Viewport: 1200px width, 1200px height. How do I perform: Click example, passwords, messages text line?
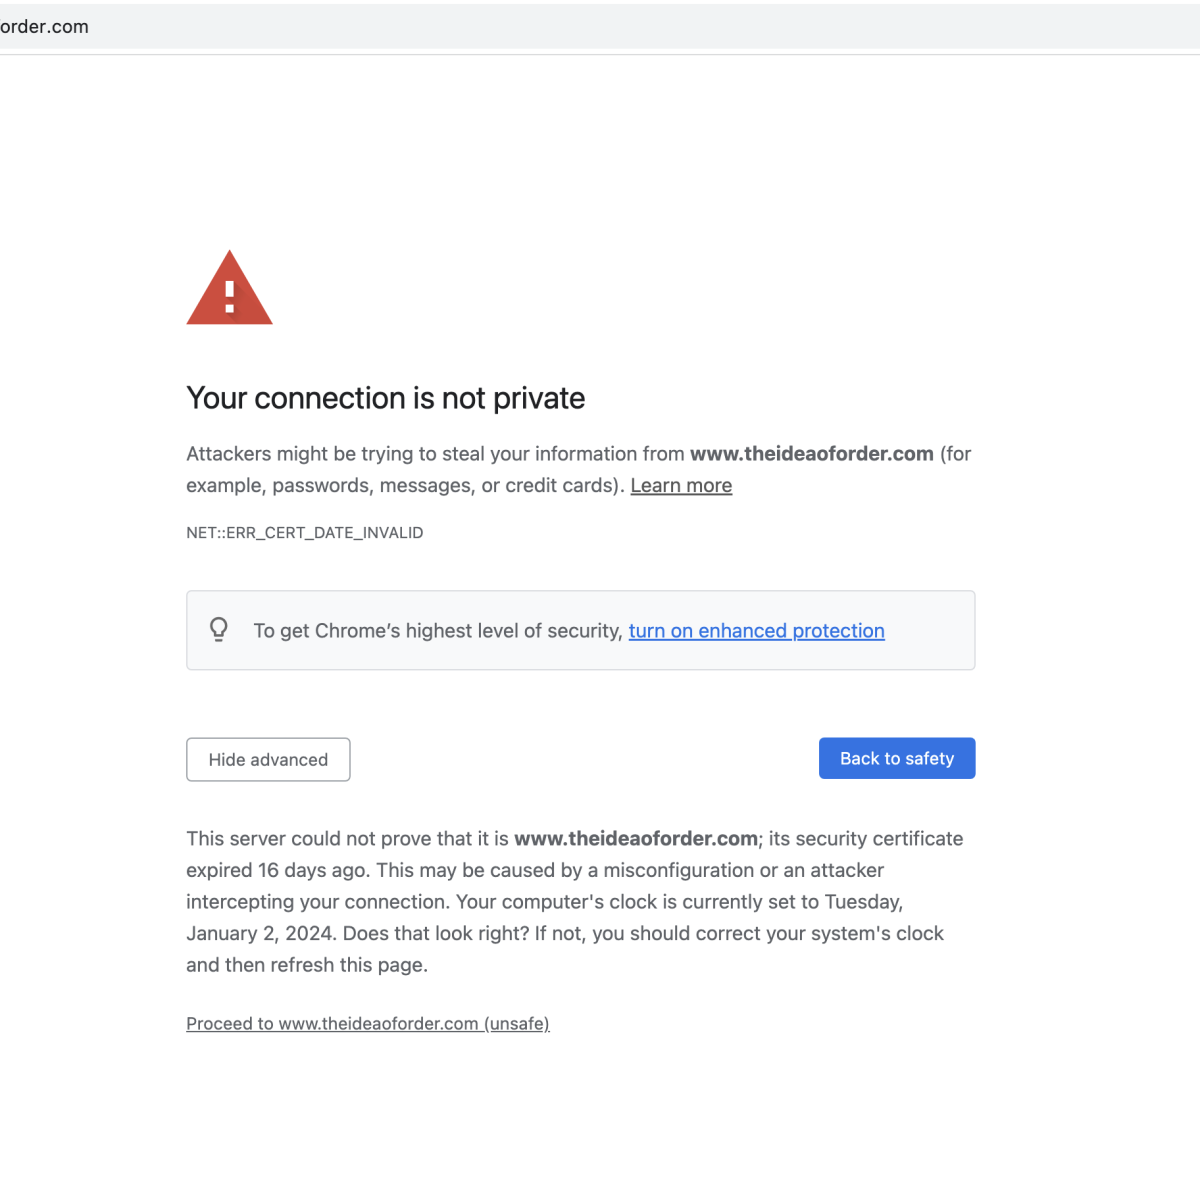pyautogui.click(x=405, y=485)
